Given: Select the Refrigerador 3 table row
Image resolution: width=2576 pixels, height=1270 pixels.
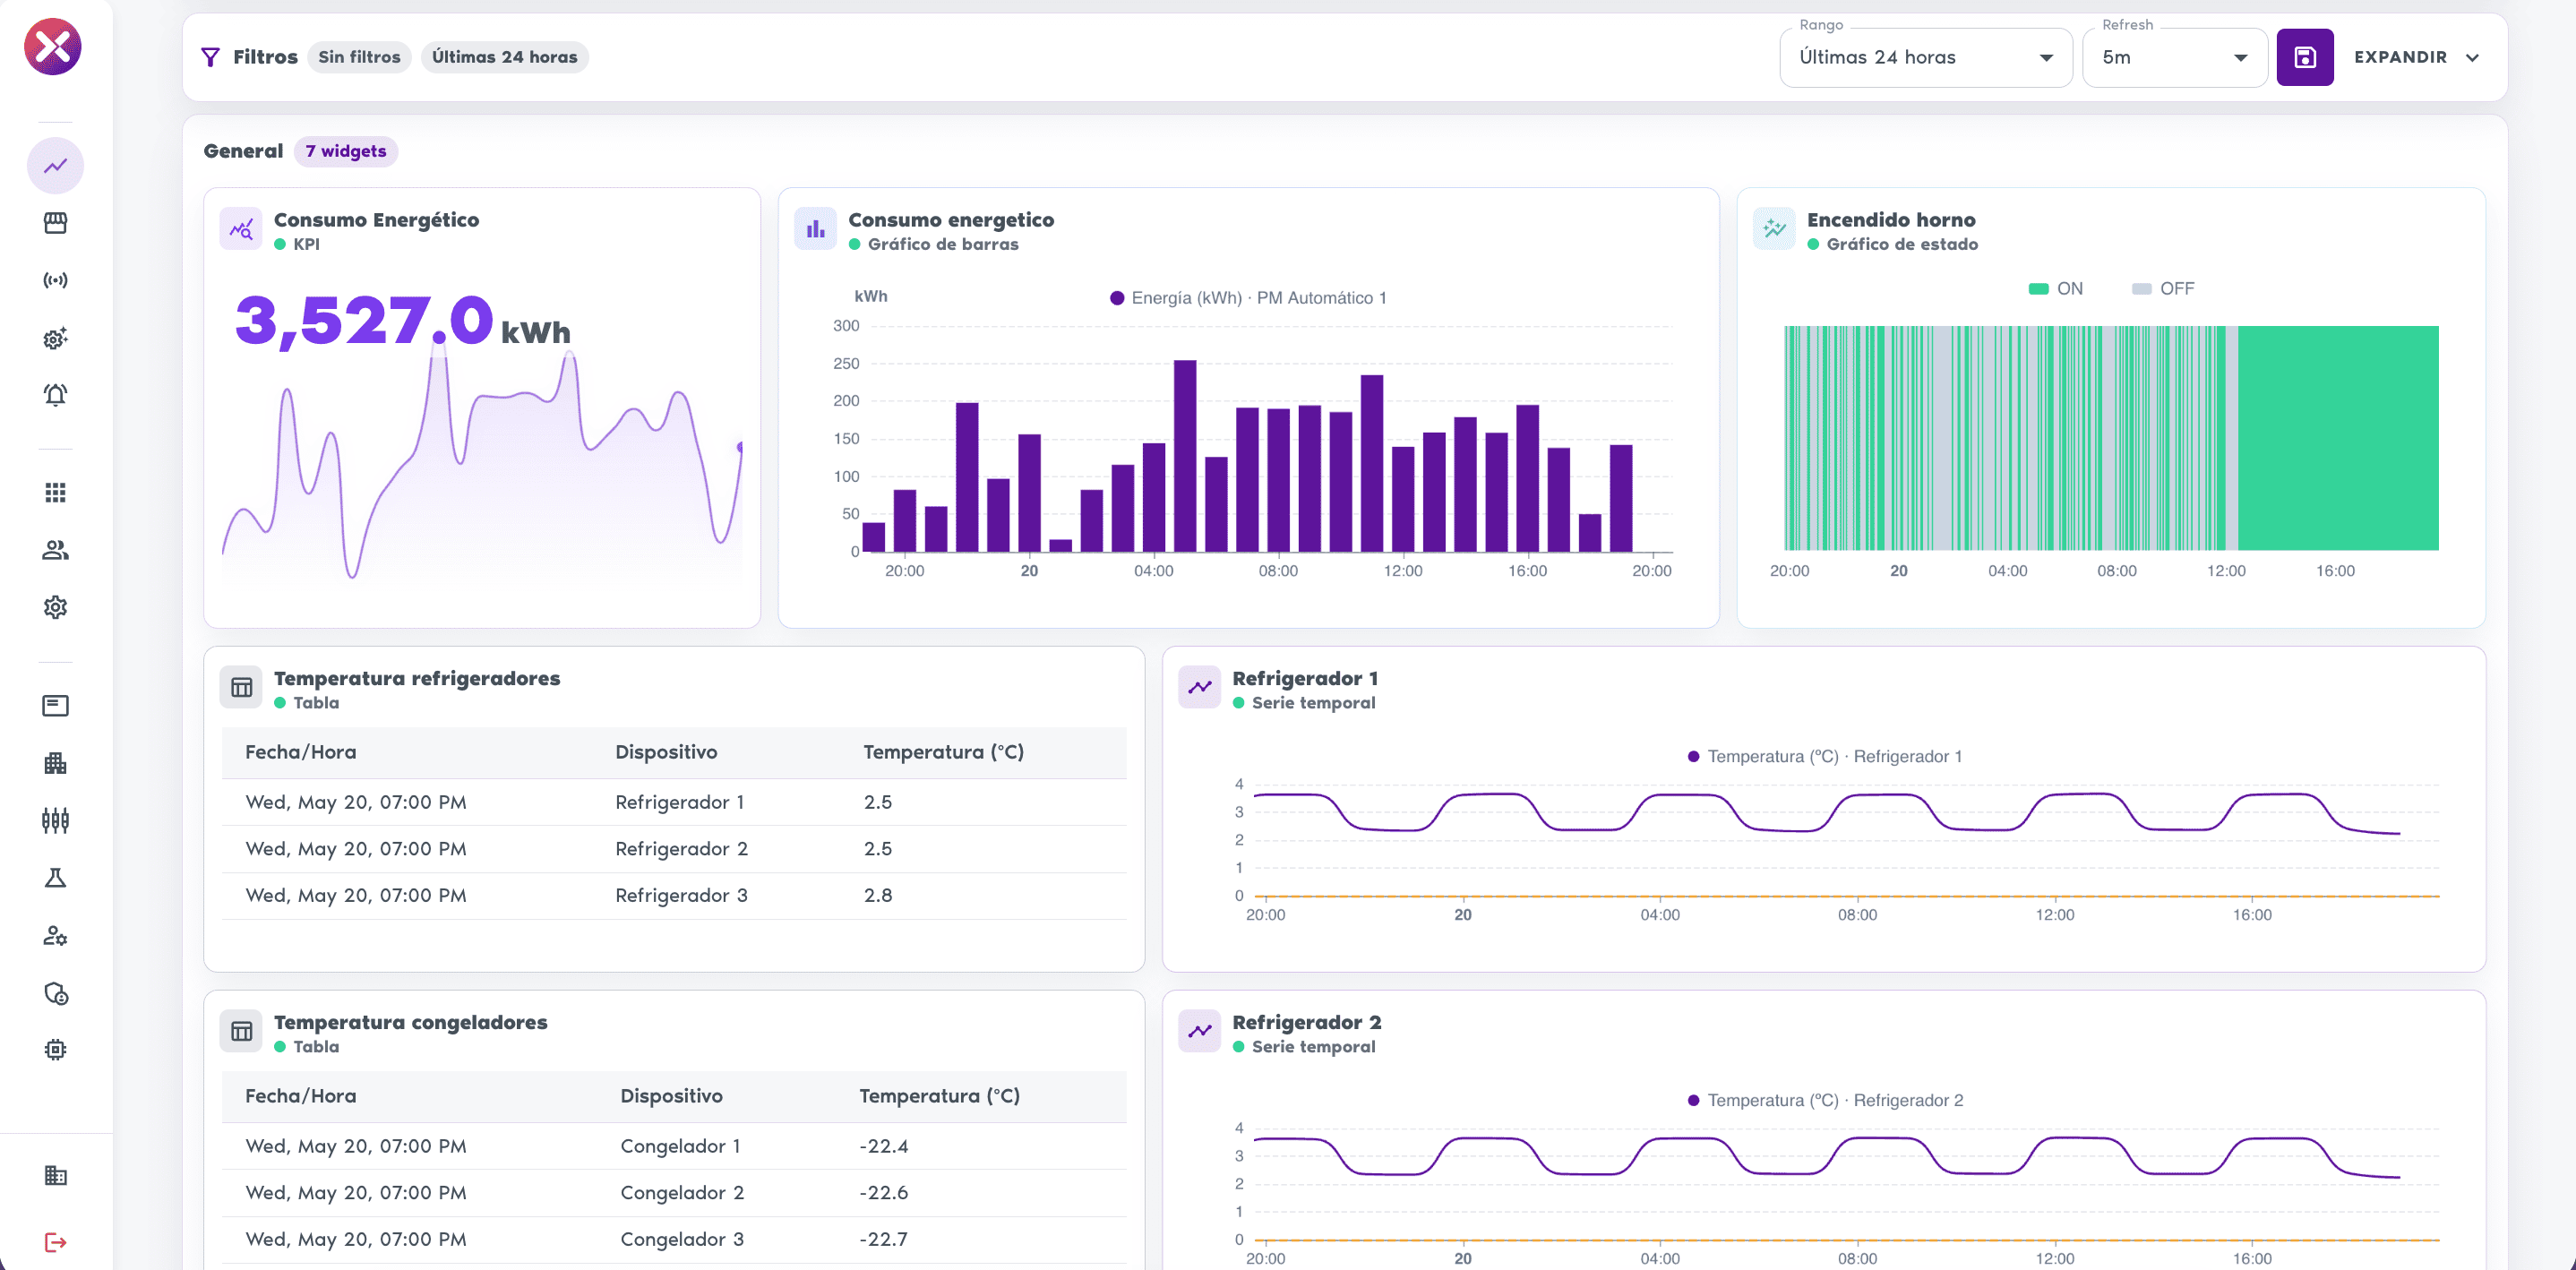Looking at the screenshot, I should (x=674, y=895).
